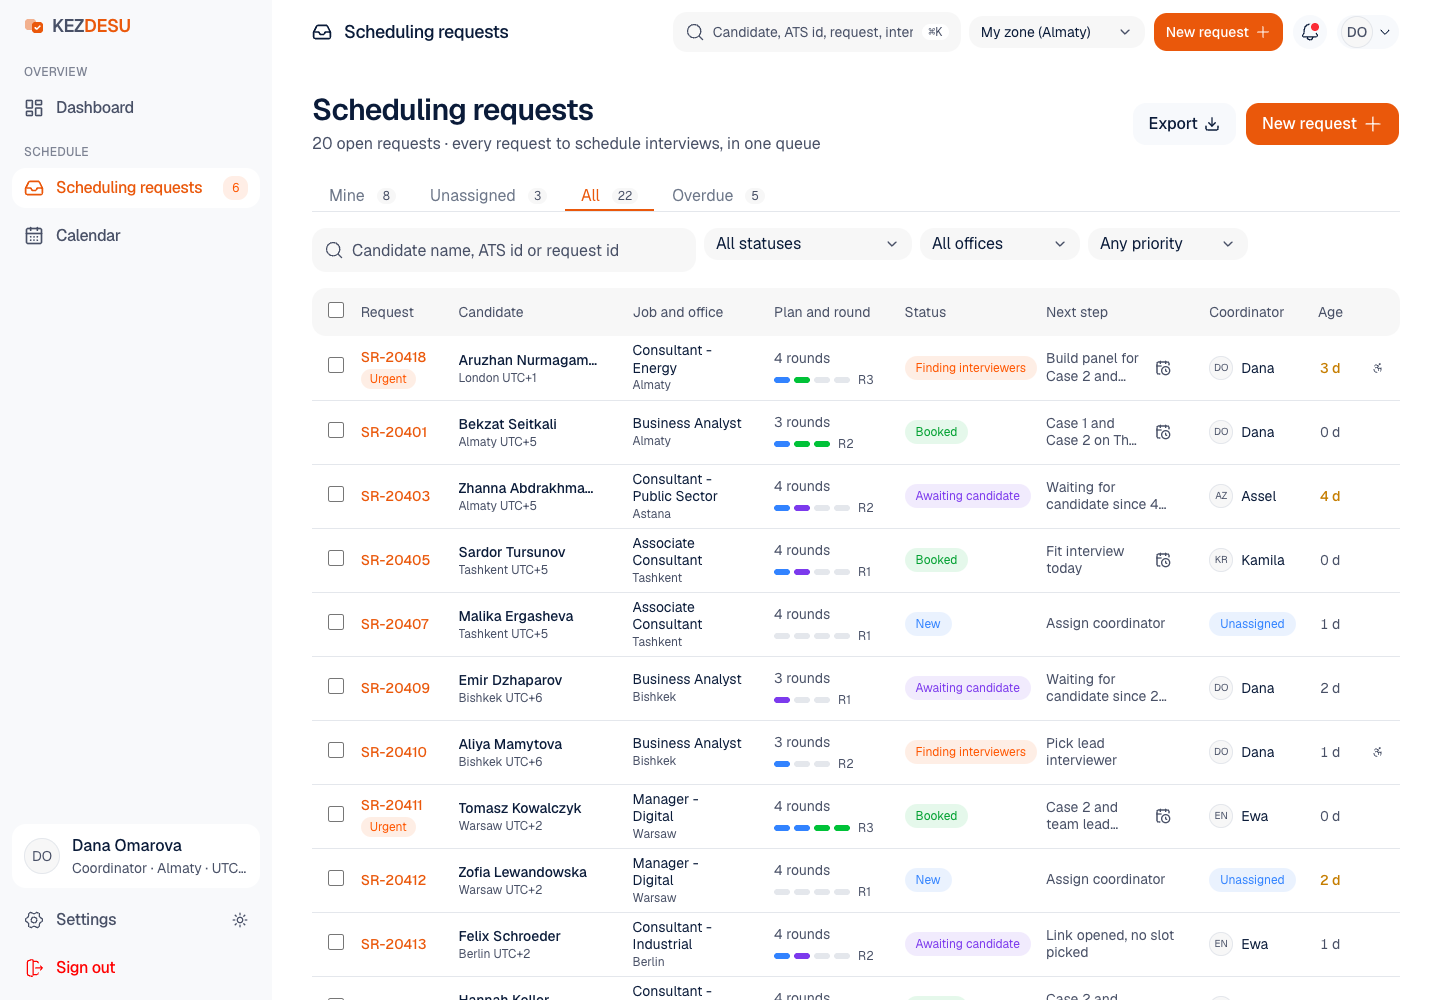Click the Dashboard grid icon in the sidebar
Image resolution: width=1440 pixels, height=1000 pixels.
(34, 108)
